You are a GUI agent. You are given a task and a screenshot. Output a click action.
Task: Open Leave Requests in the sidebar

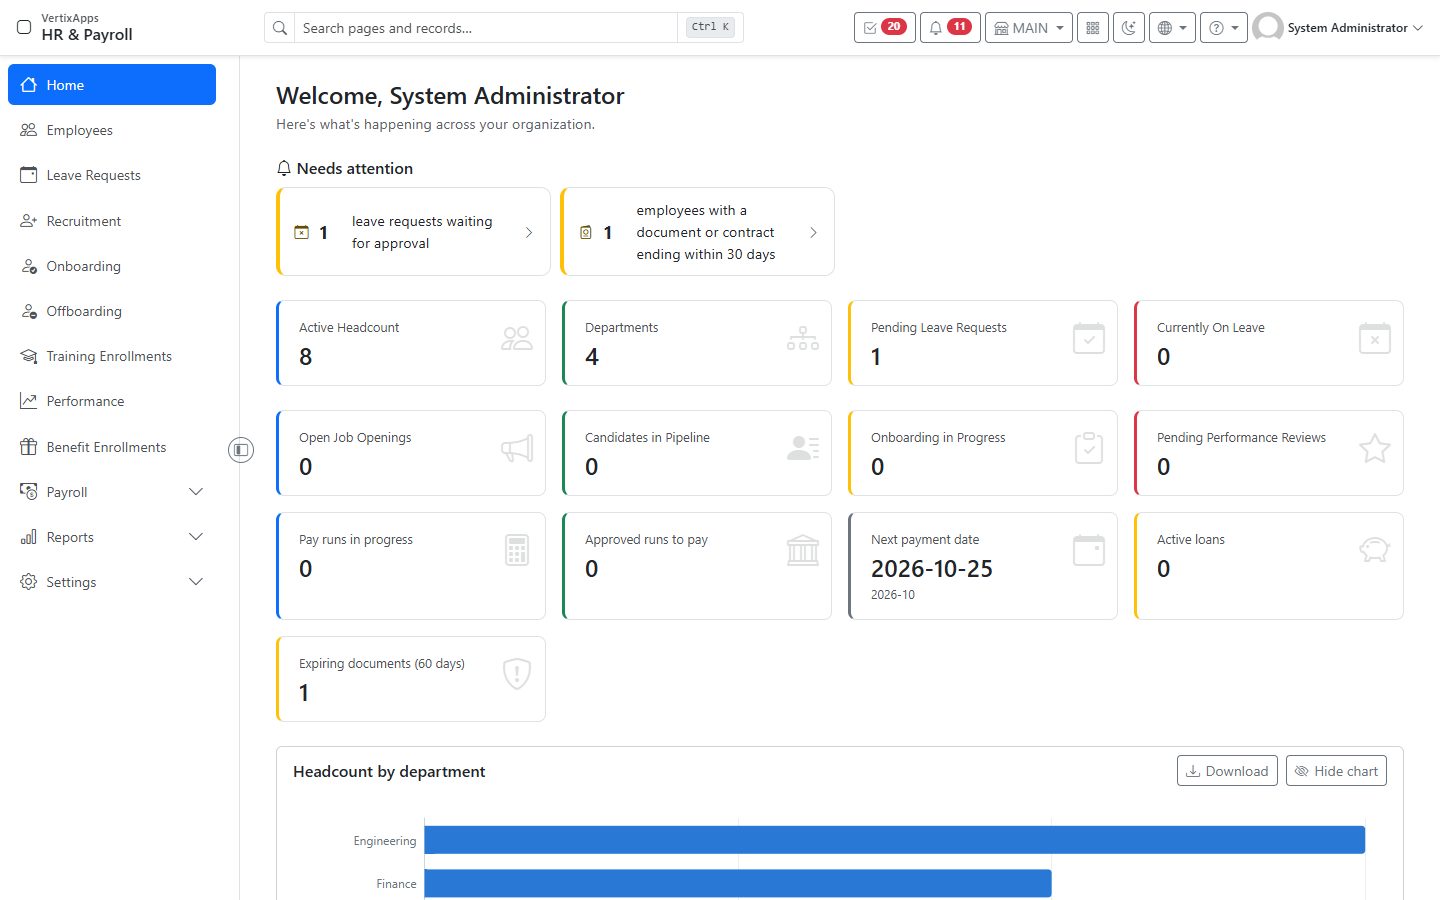click(x=112, y=175)
